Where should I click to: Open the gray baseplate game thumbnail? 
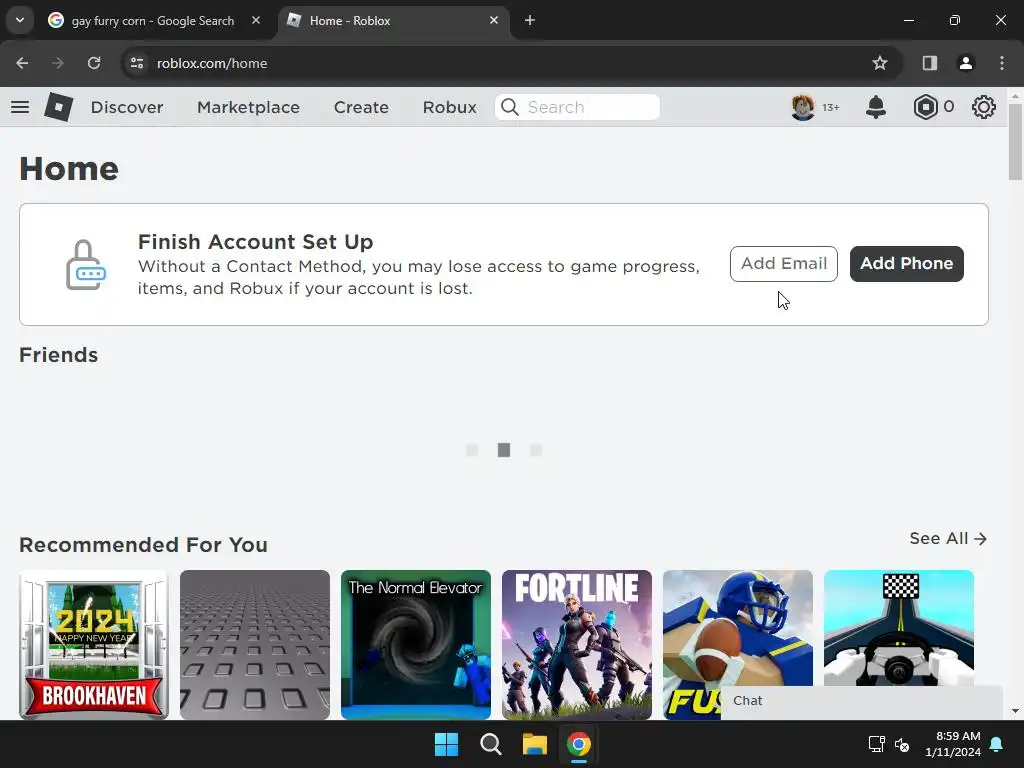click(255, 645)
